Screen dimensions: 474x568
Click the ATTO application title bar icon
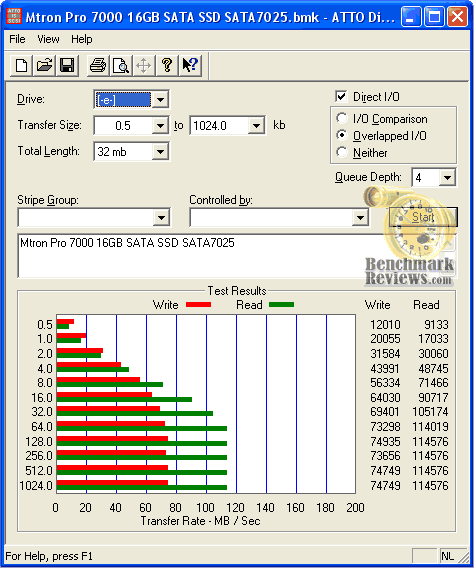14,16
